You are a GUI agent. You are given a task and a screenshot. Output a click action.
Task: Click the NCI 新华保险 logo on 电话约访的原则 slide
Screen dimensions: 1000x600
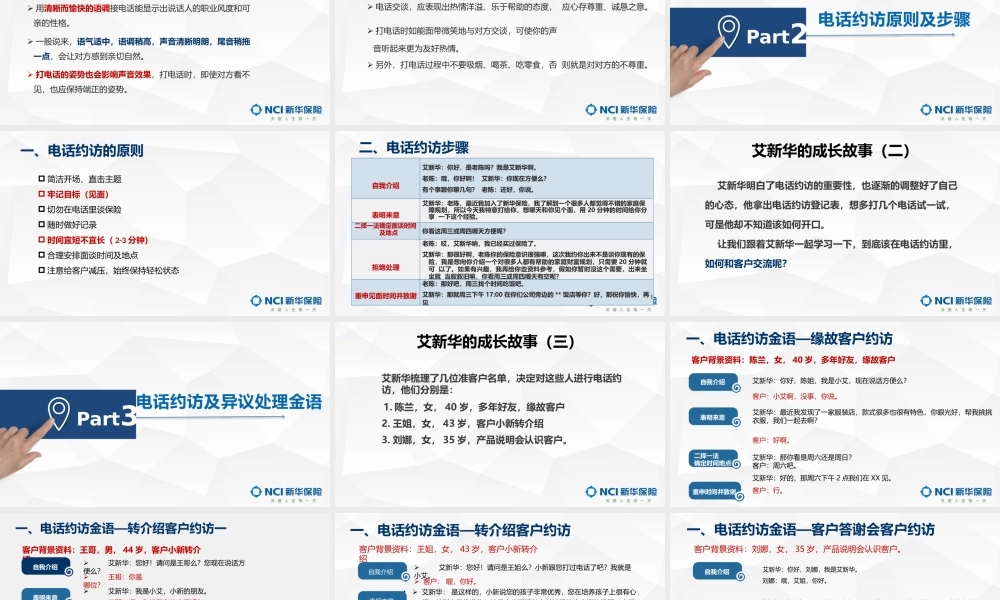(x=287, y=302)
